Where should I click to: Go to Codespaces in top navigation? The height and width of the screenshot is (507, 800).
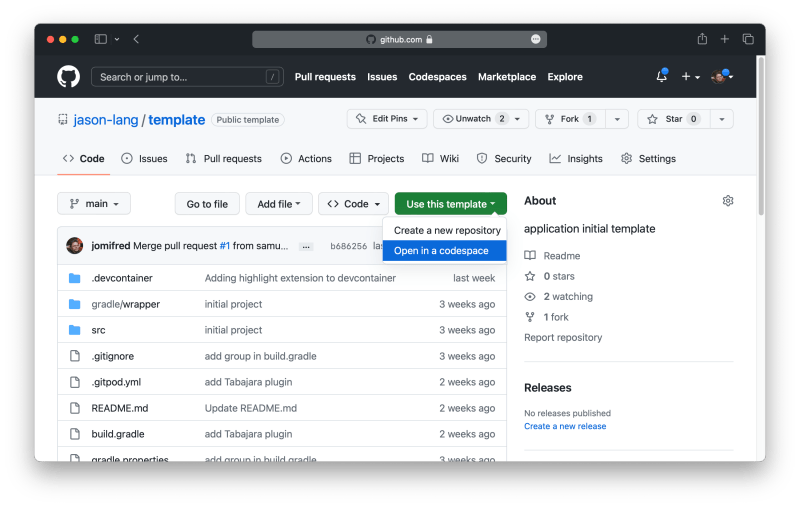437,77
